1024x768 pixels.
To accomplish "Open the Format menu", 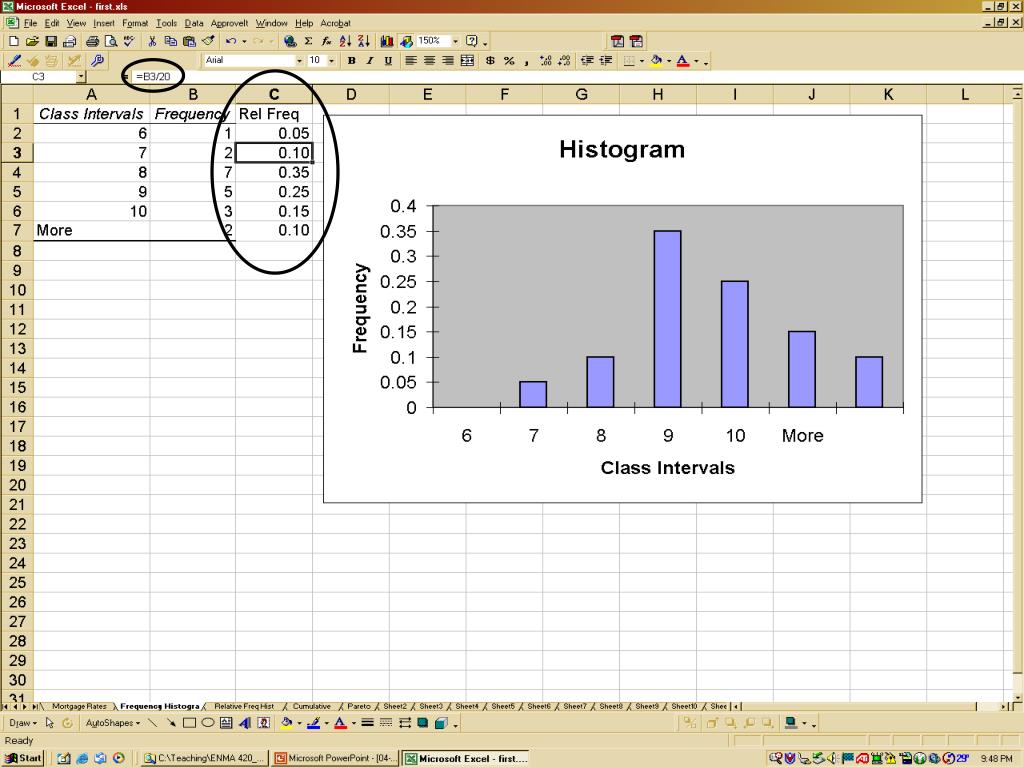I will [x=134, y=23].
